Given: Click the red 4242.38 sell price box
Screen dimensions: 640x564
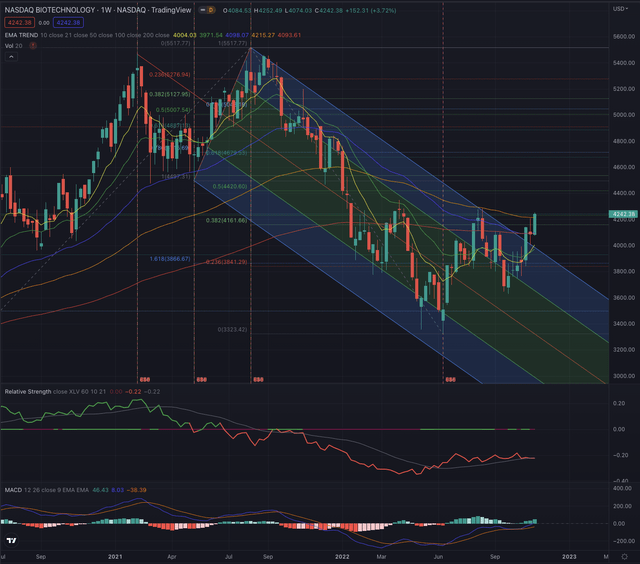Looking at the screenshot, I should pyautogui.click(x=20, y=23).
